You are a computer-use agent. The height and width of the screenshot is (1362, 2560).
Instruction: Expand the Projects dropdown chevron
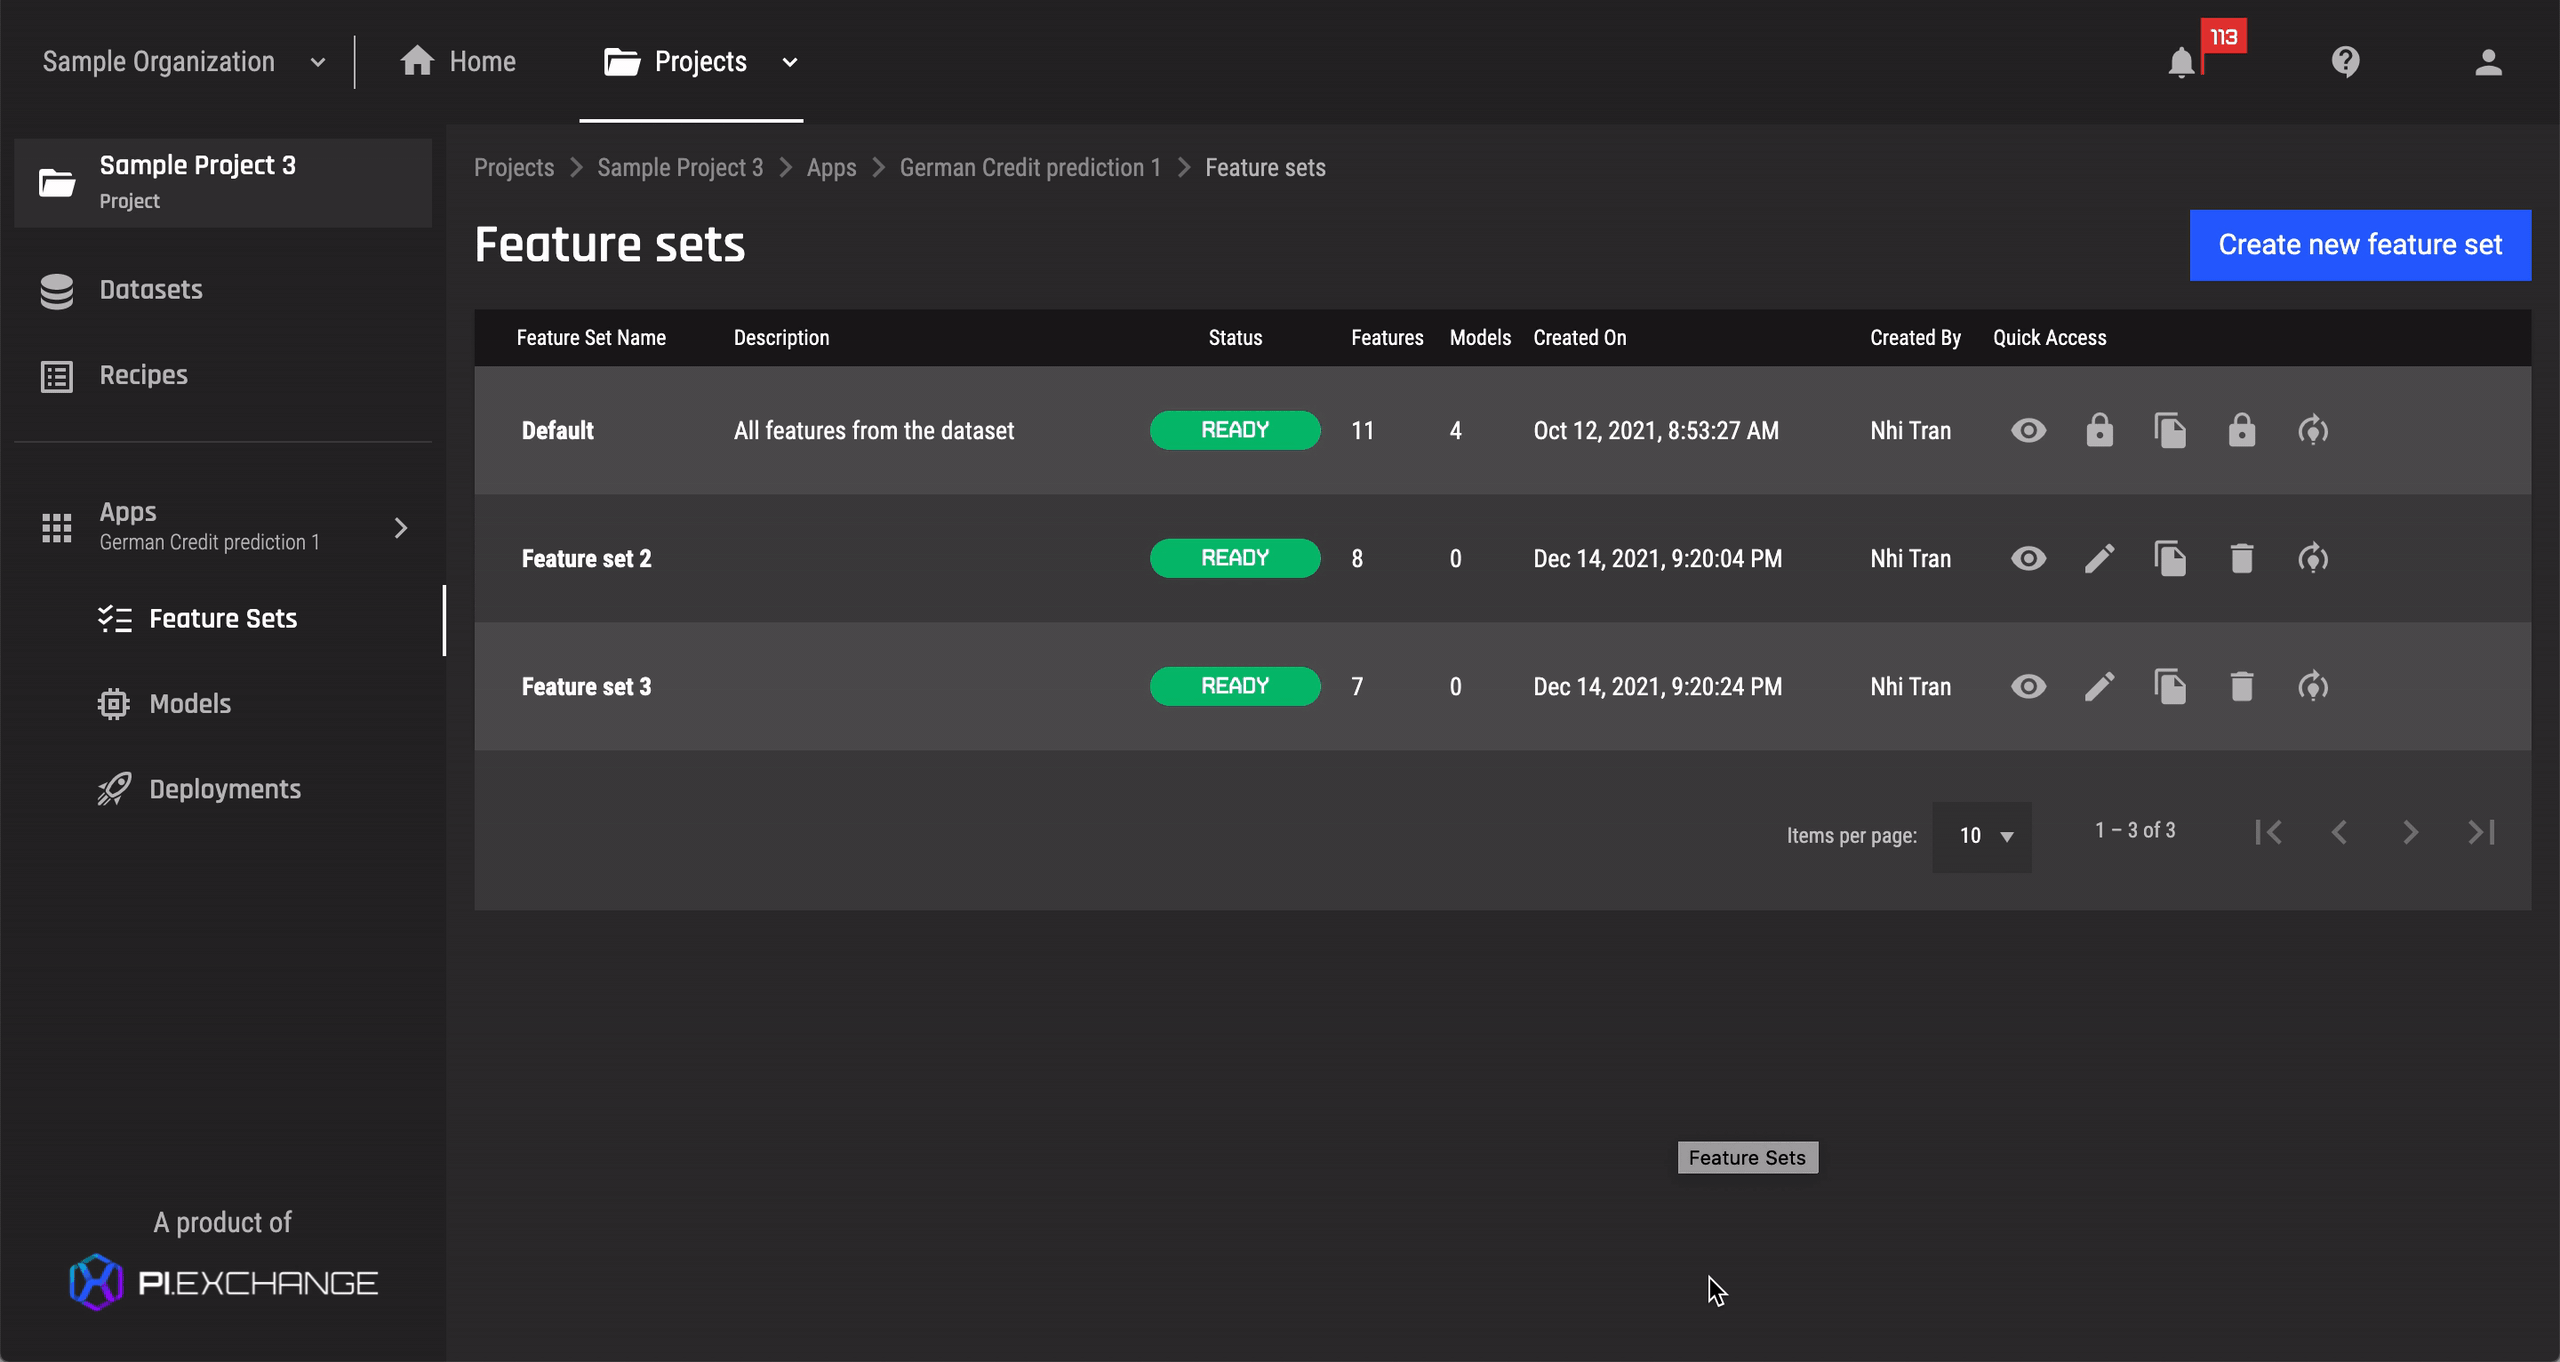click(x=790, y=63)
